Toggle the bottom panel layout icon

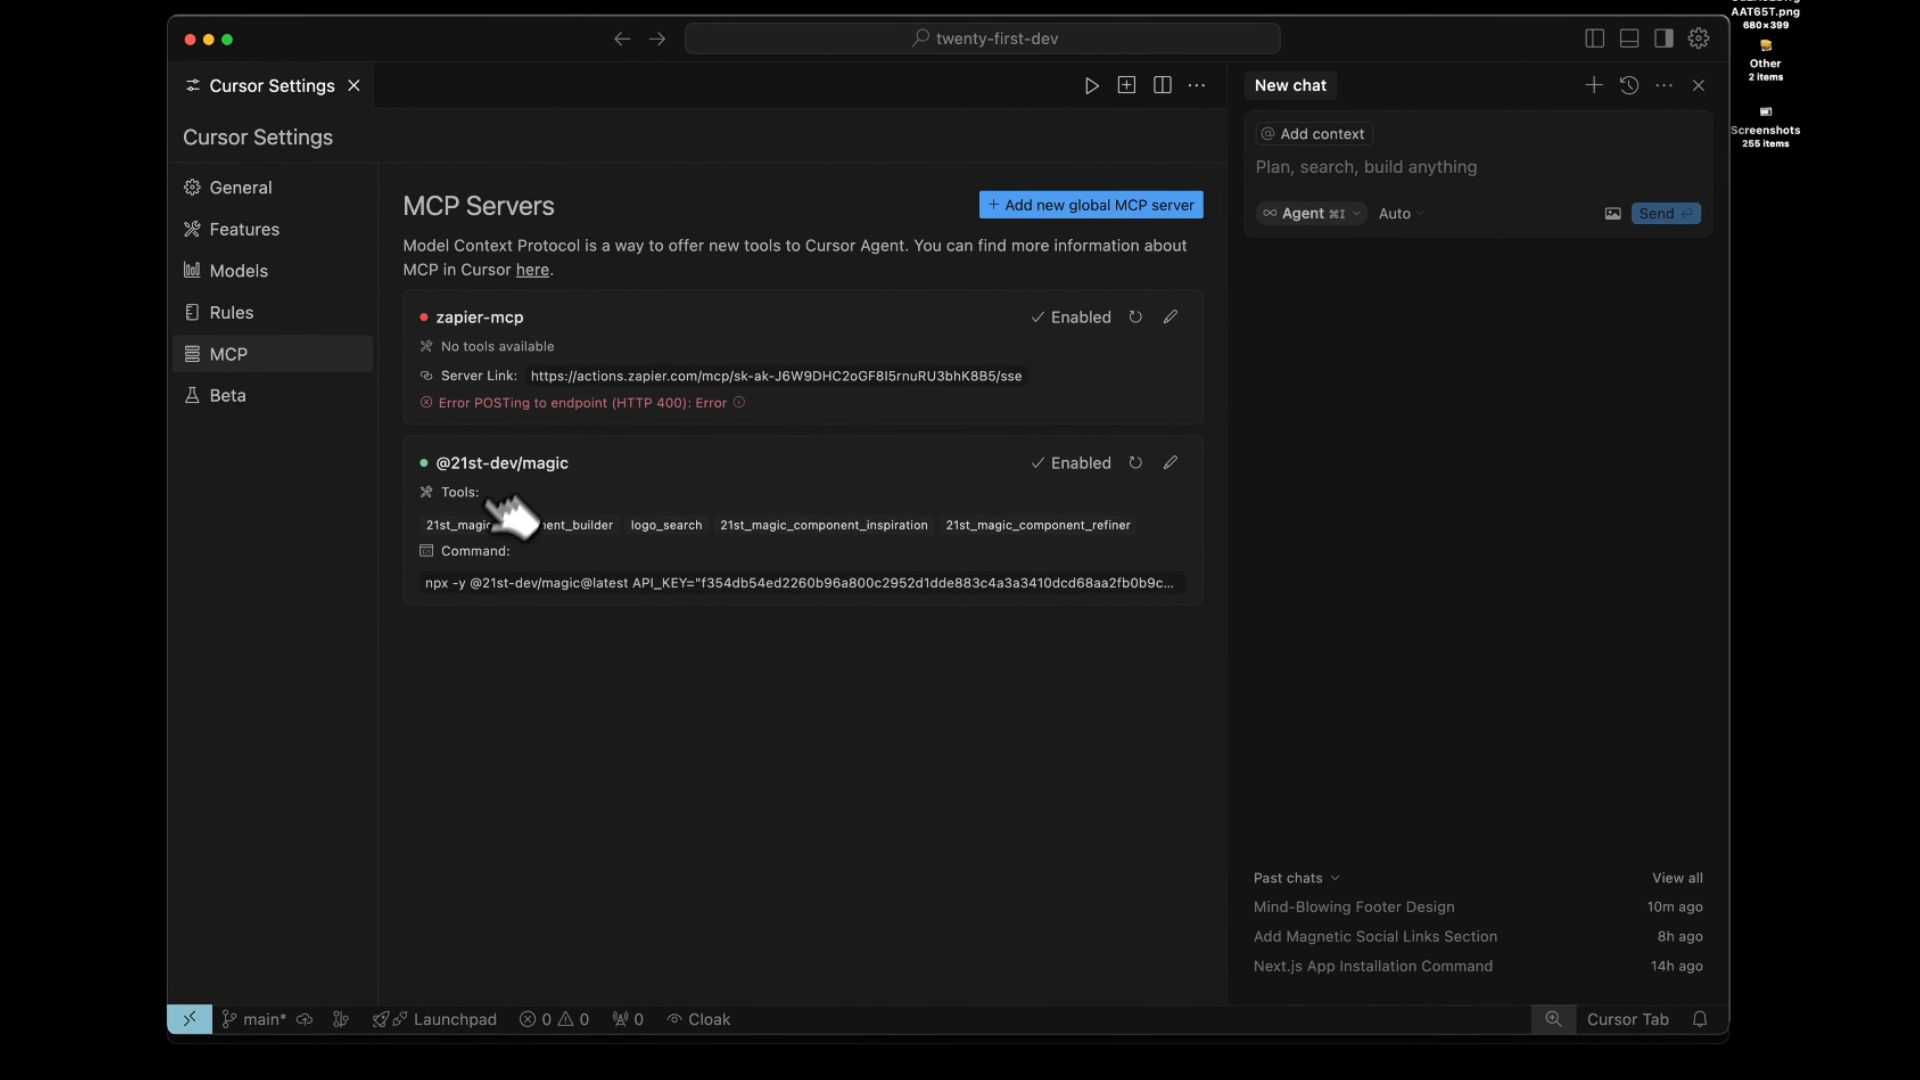[1629, 38]
